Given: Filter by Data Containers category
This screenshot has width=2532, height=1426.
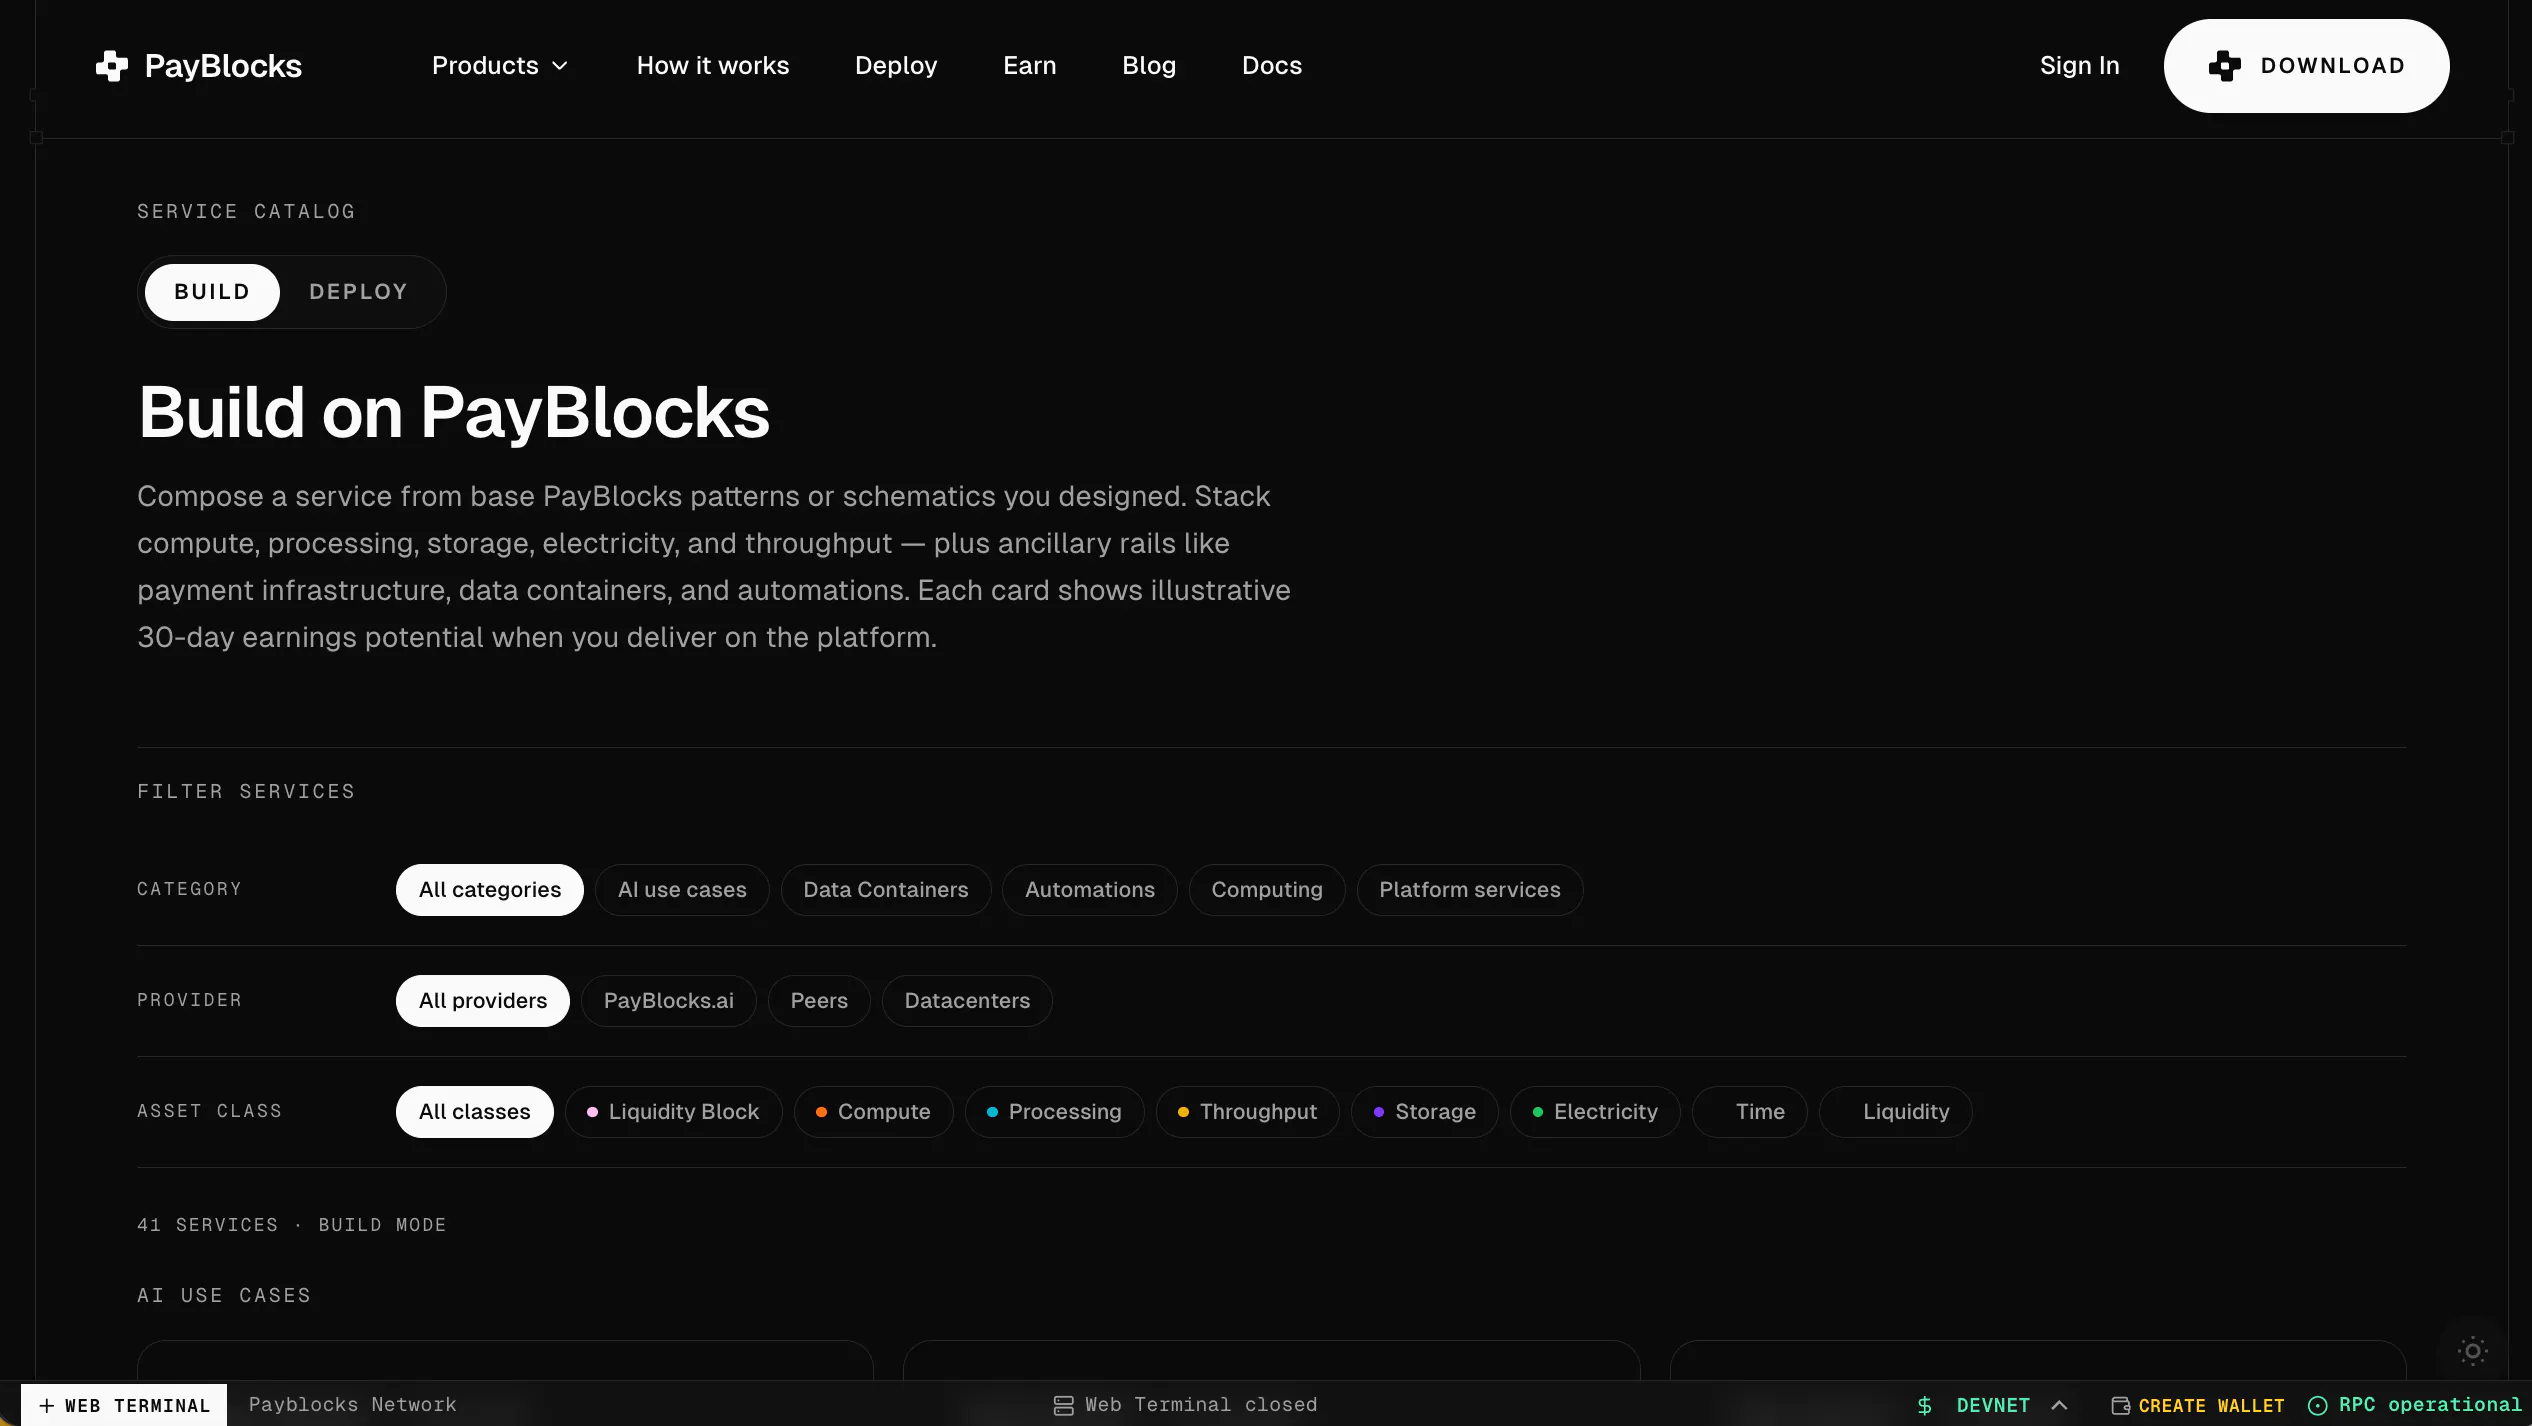Looking at the screenshot, I should coord(886,890).
